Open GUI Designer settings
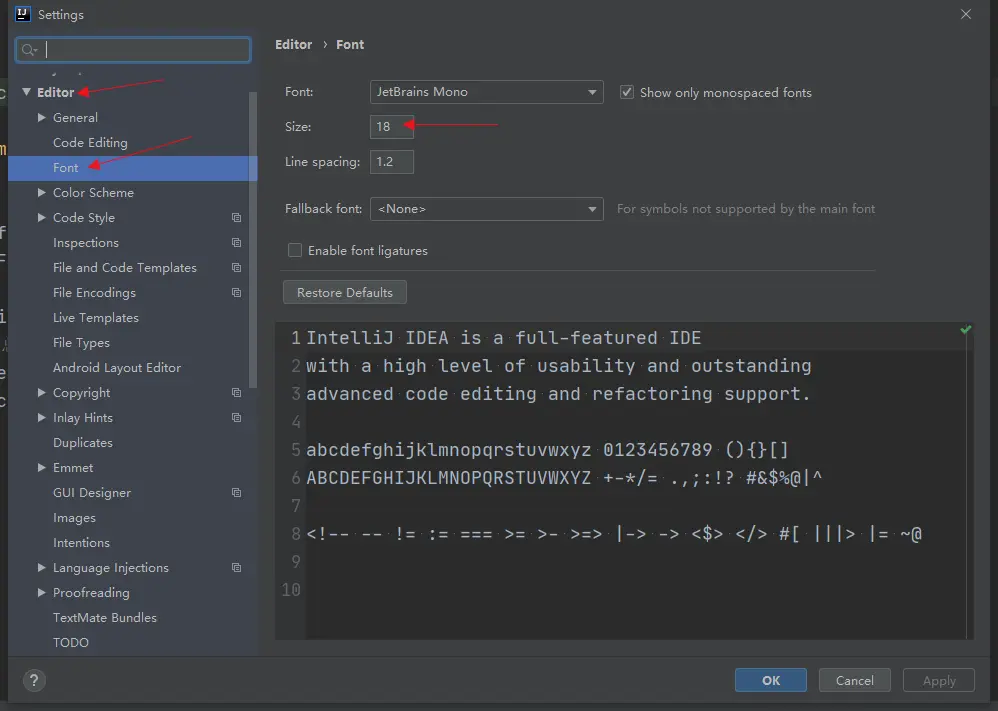The image size is (998, 711). click(x=92, y=493)
